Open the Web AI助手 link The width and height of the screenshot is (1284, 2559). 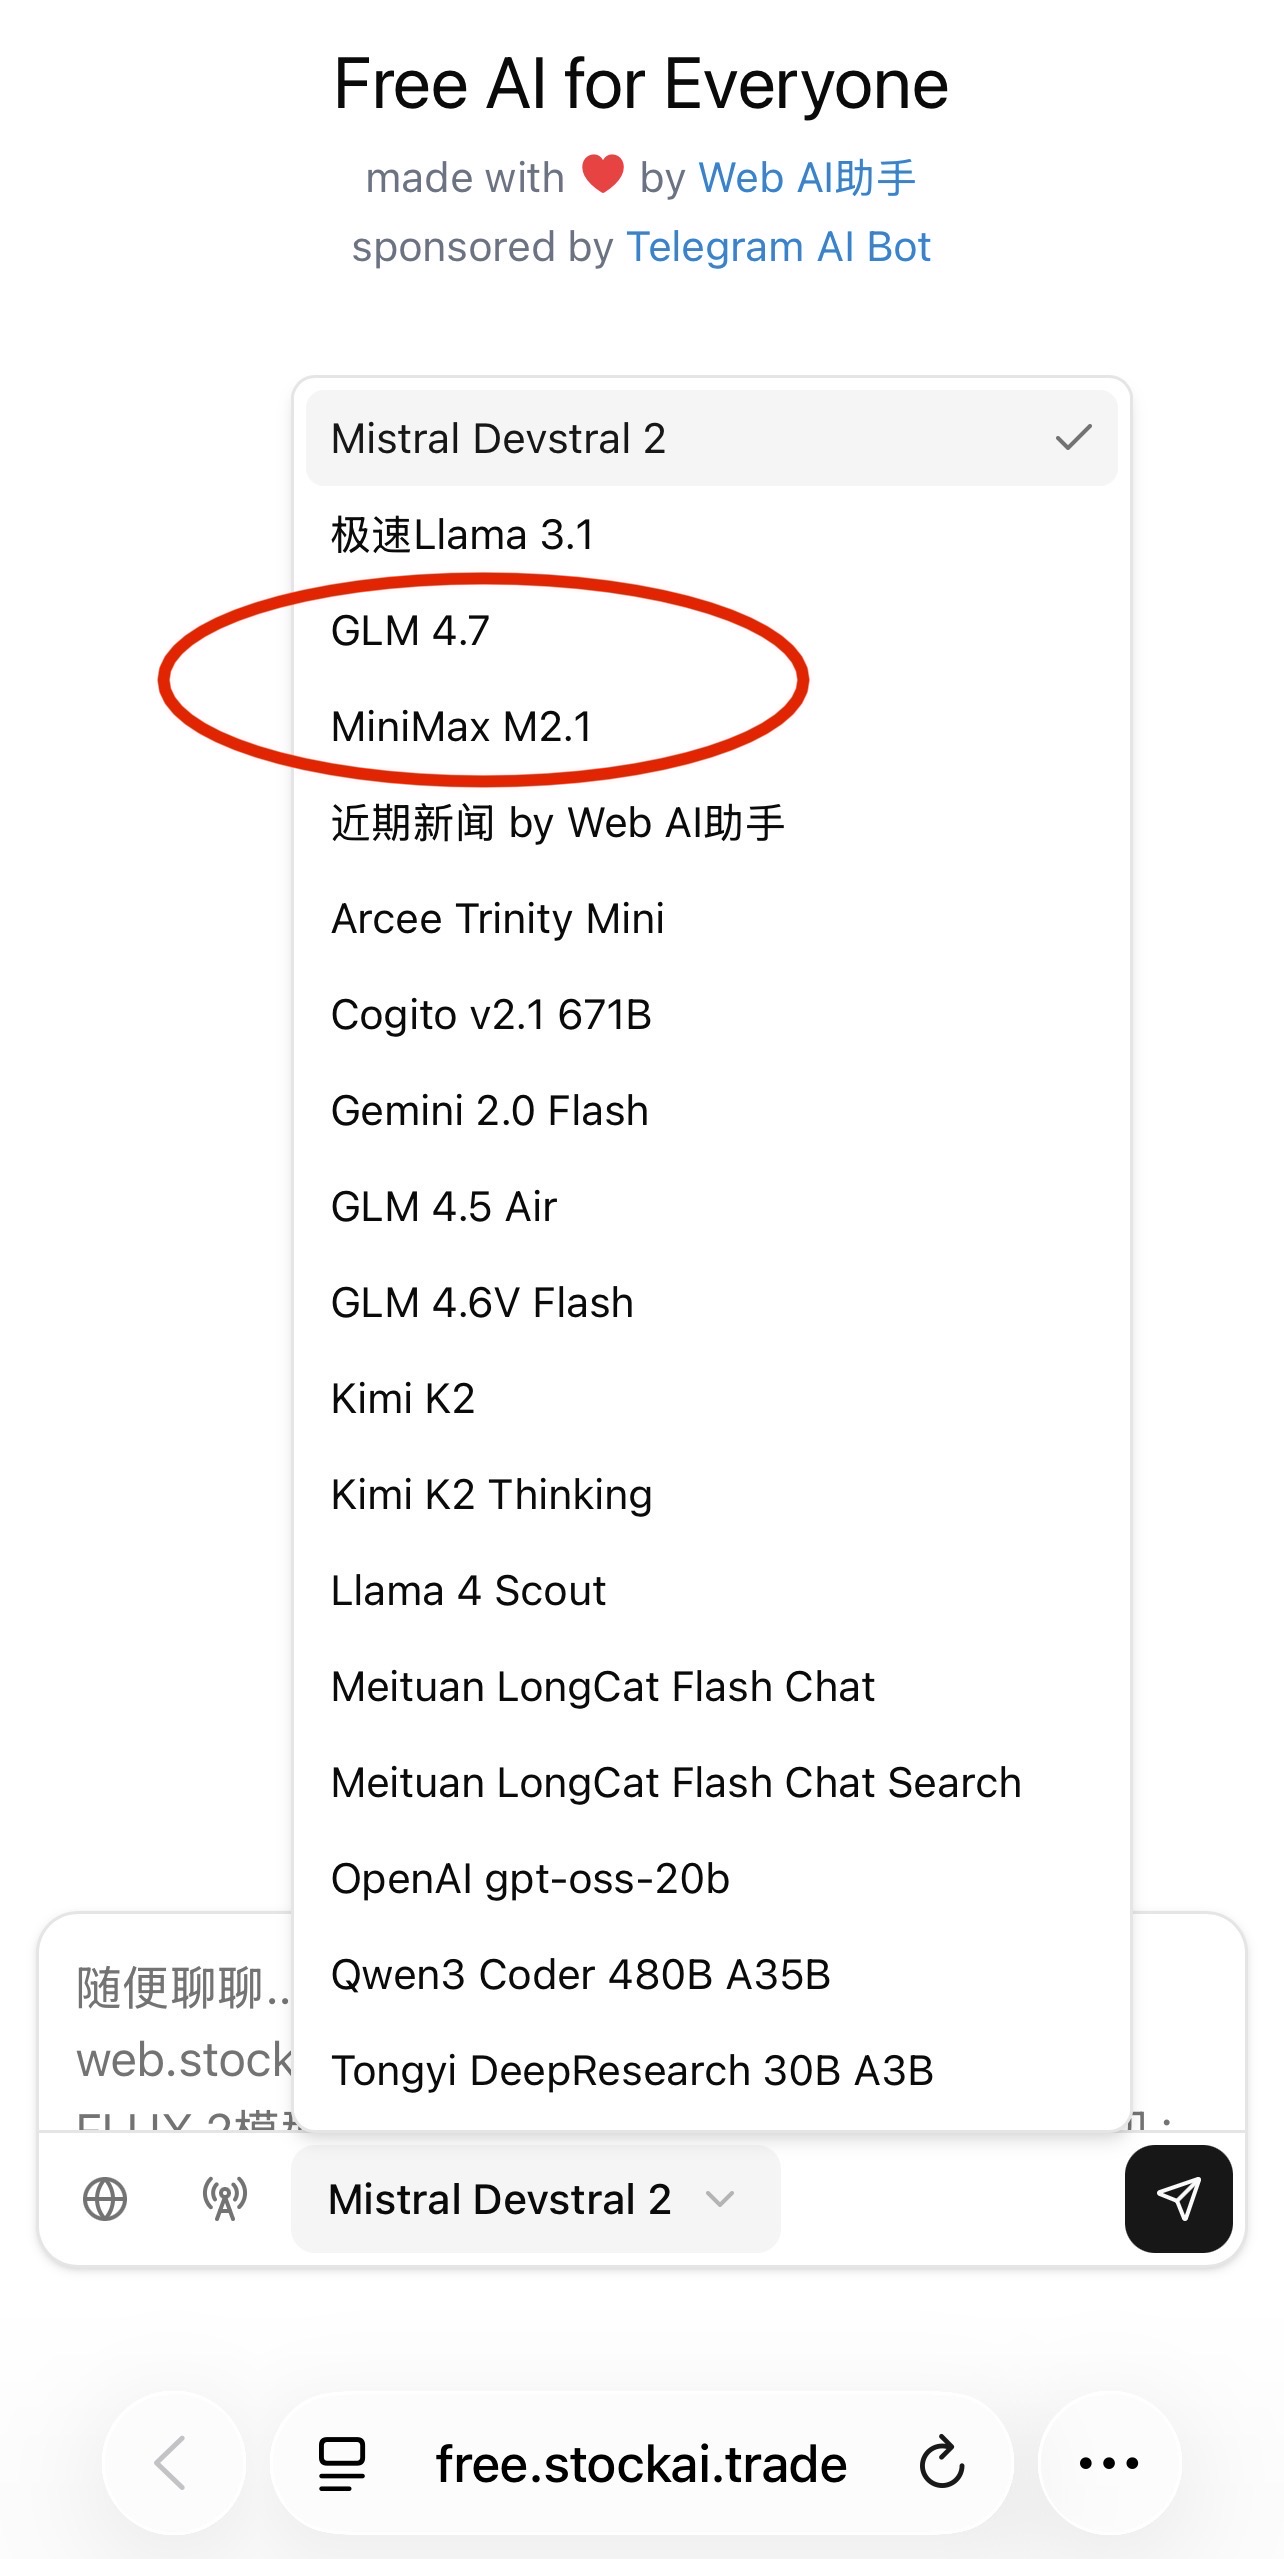click(806, 178)
